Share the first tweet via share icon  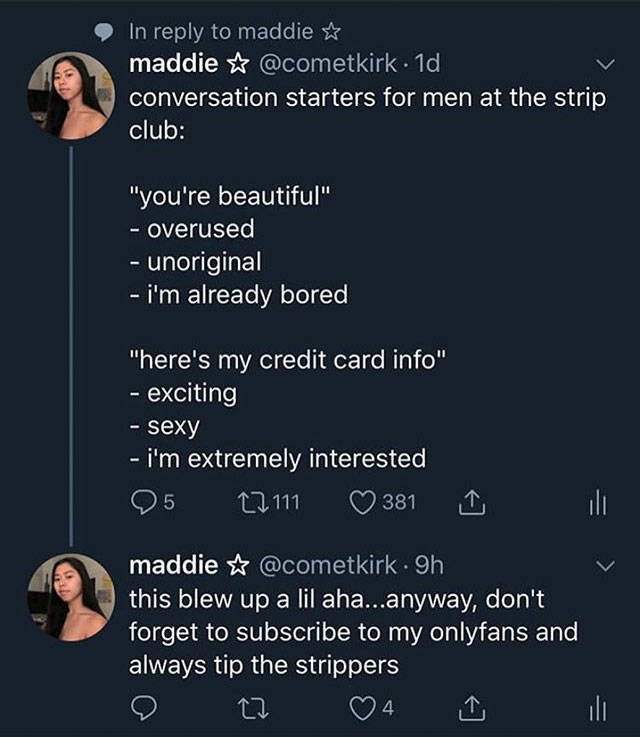click(x=472, y=502)
